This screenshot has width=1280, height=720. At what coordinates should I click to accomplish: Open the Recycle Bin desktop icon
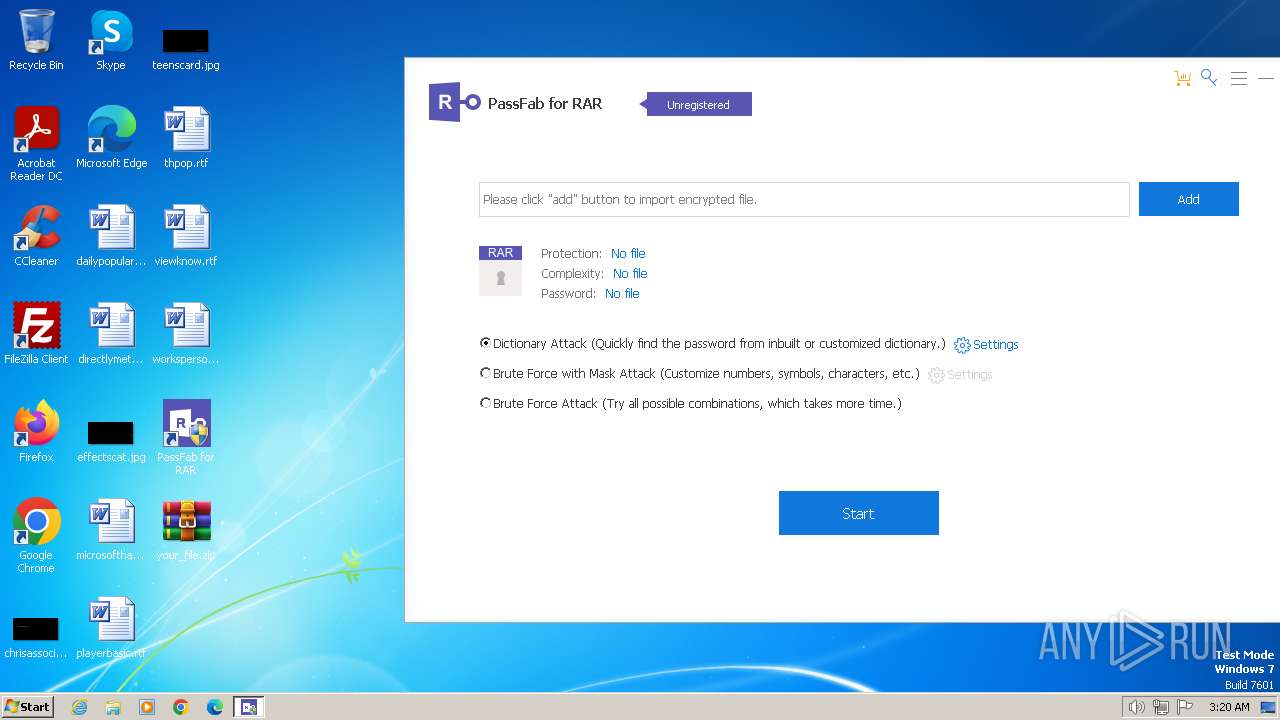click(x=36, y=40)
